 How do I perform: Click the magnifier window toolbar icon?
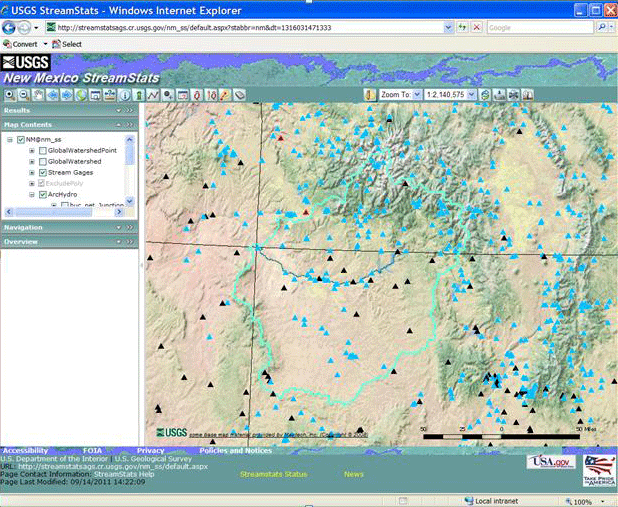[95, 95]
